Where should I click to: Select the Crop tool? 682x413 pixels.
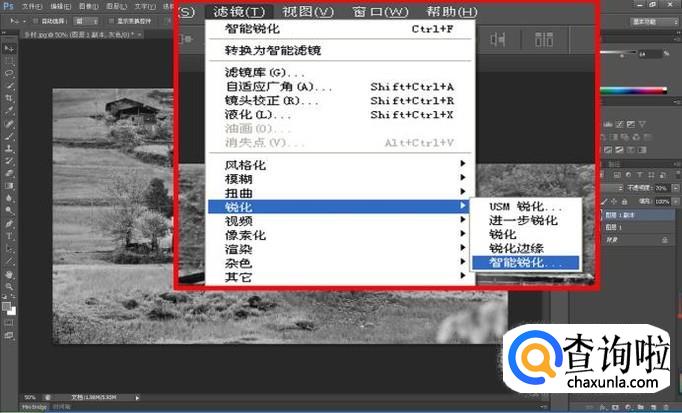(x=9, y=99)
